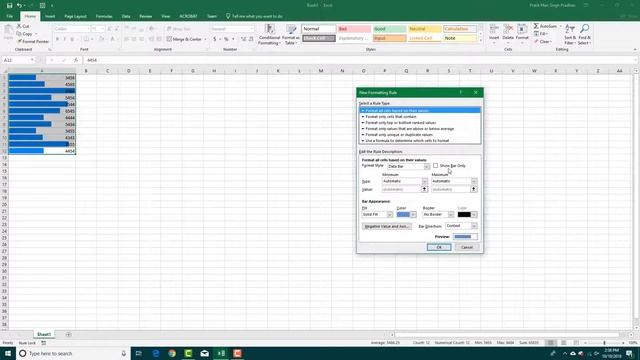Viewport: 640px width, 360px height.
Task: Click the Clear eraser icon
Action: pyautogui.click(x=536, y=42)
